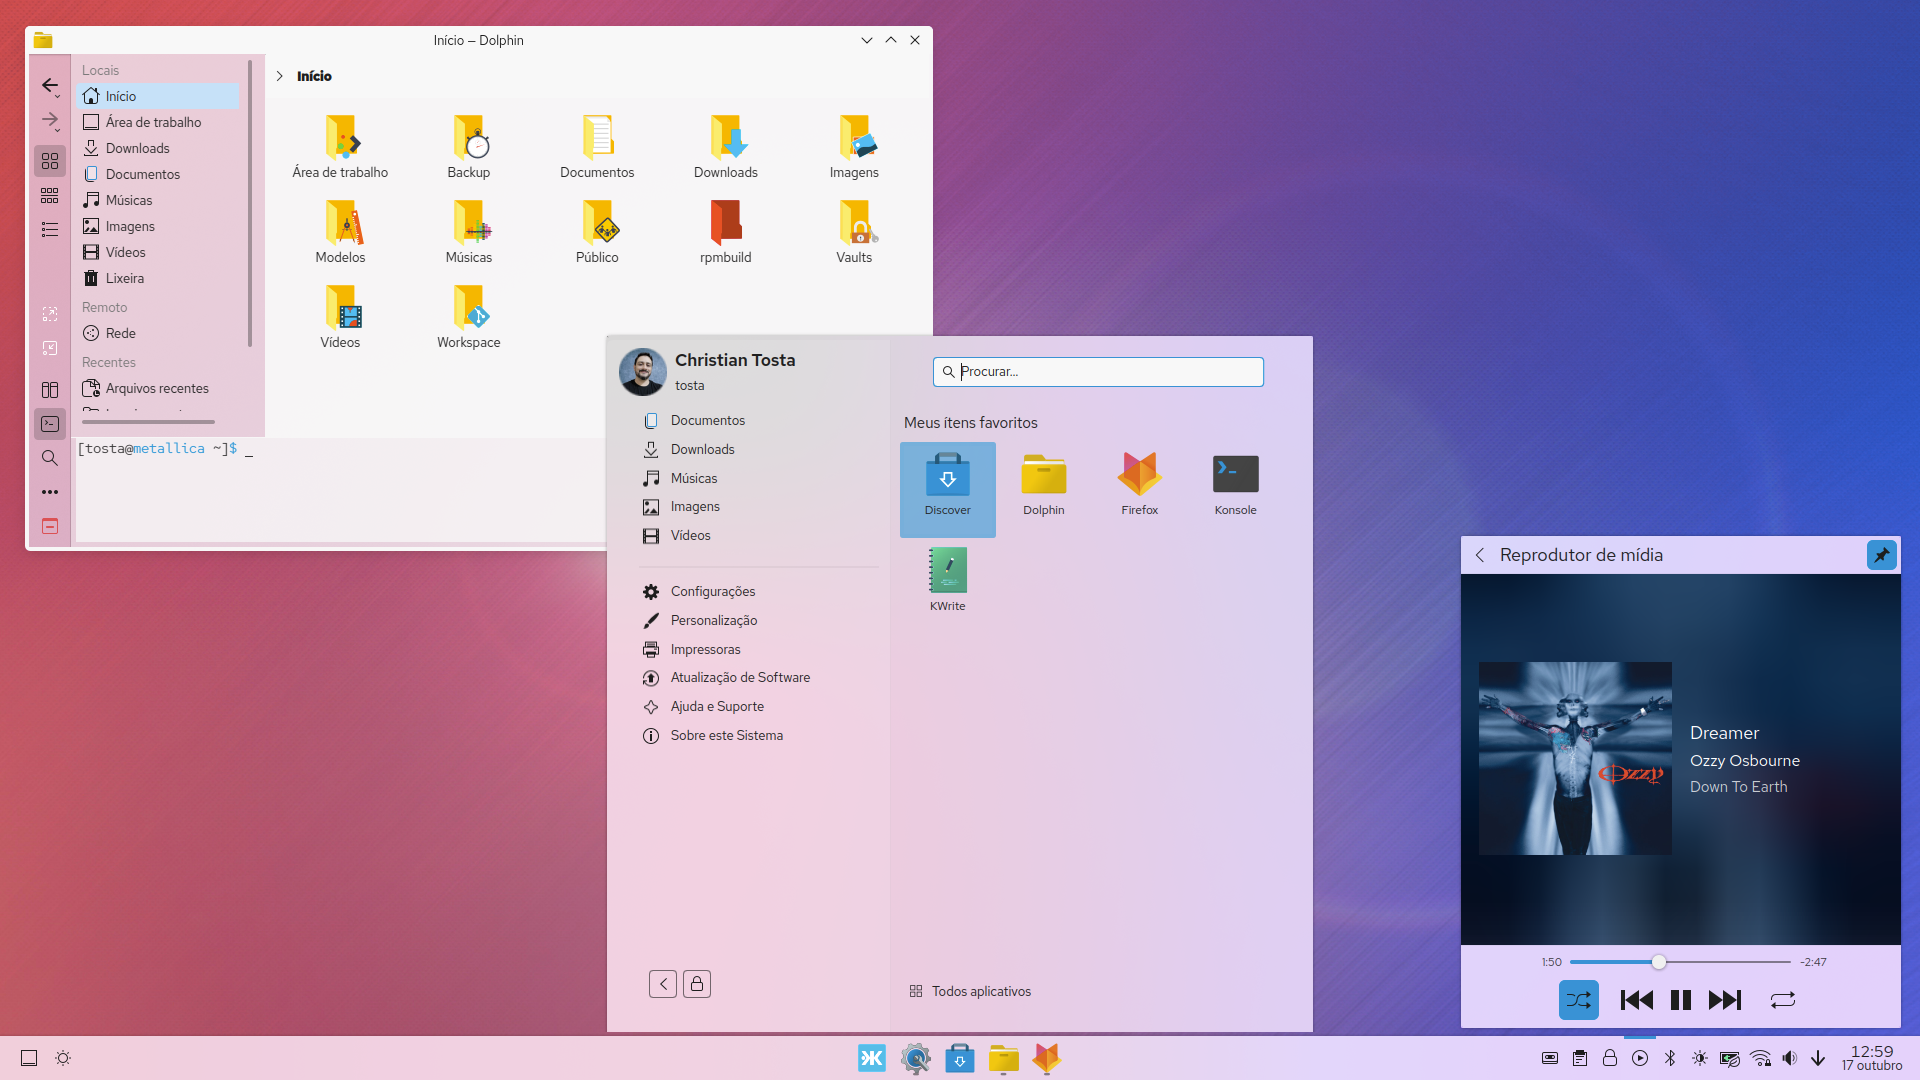Pause the playing song
The width and height of the screenshot is (1920, 1080).
(1681, 1000)
